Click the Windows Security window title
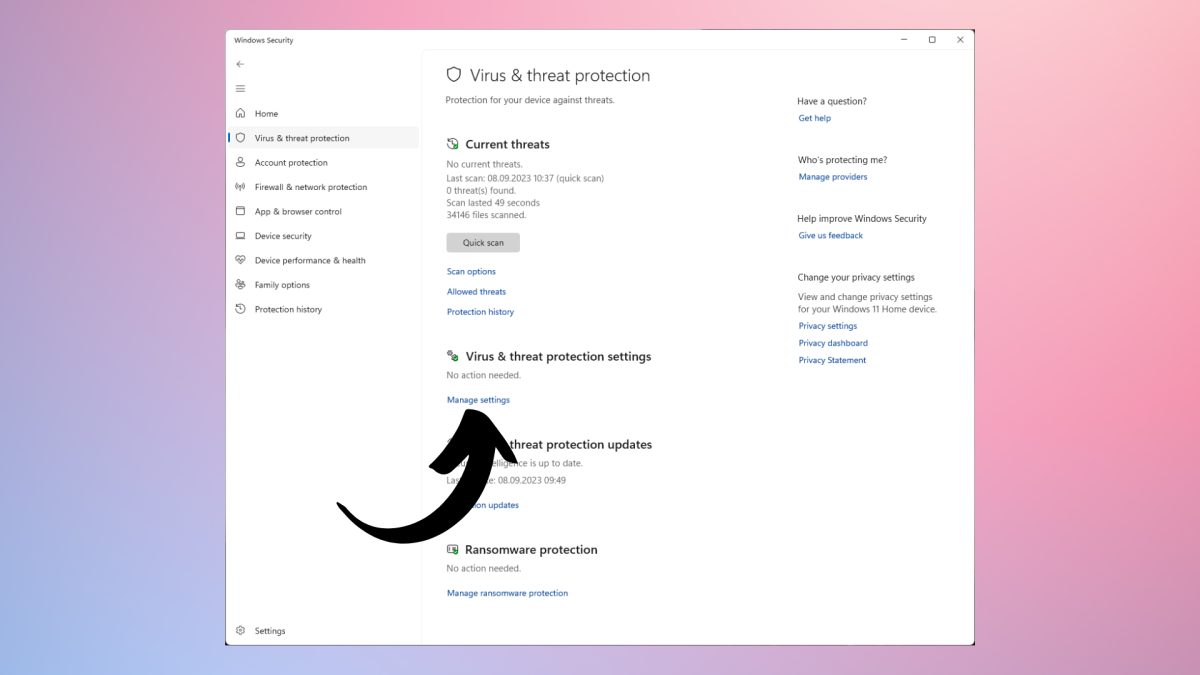The height and width of the screenshot is (675, 1200). click(264, 40)
